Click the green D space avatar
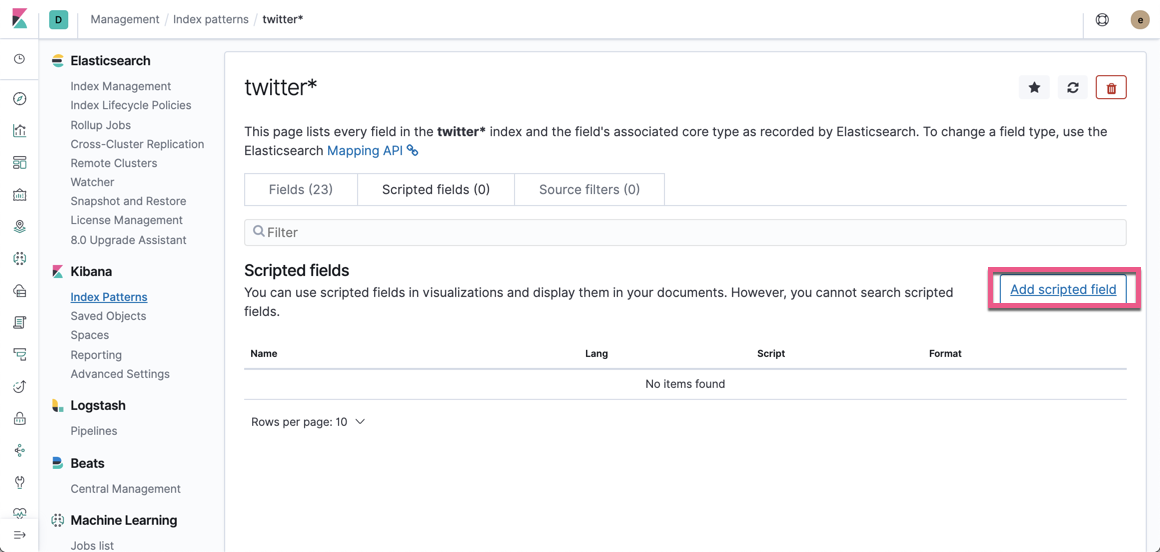1160x552 pixels. pos(58,19)
